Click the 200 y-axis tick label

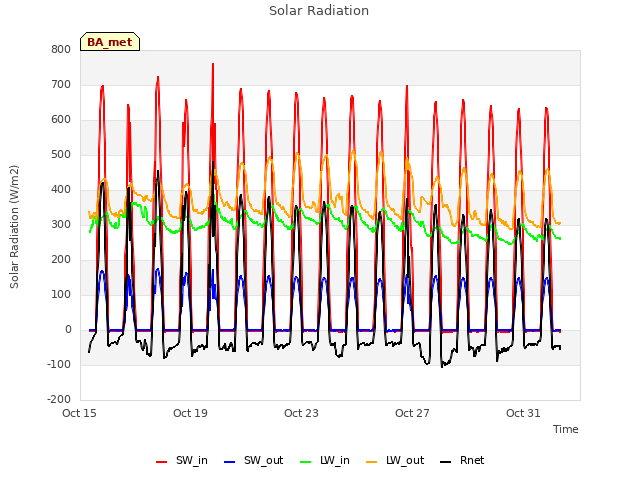(61, 260)
